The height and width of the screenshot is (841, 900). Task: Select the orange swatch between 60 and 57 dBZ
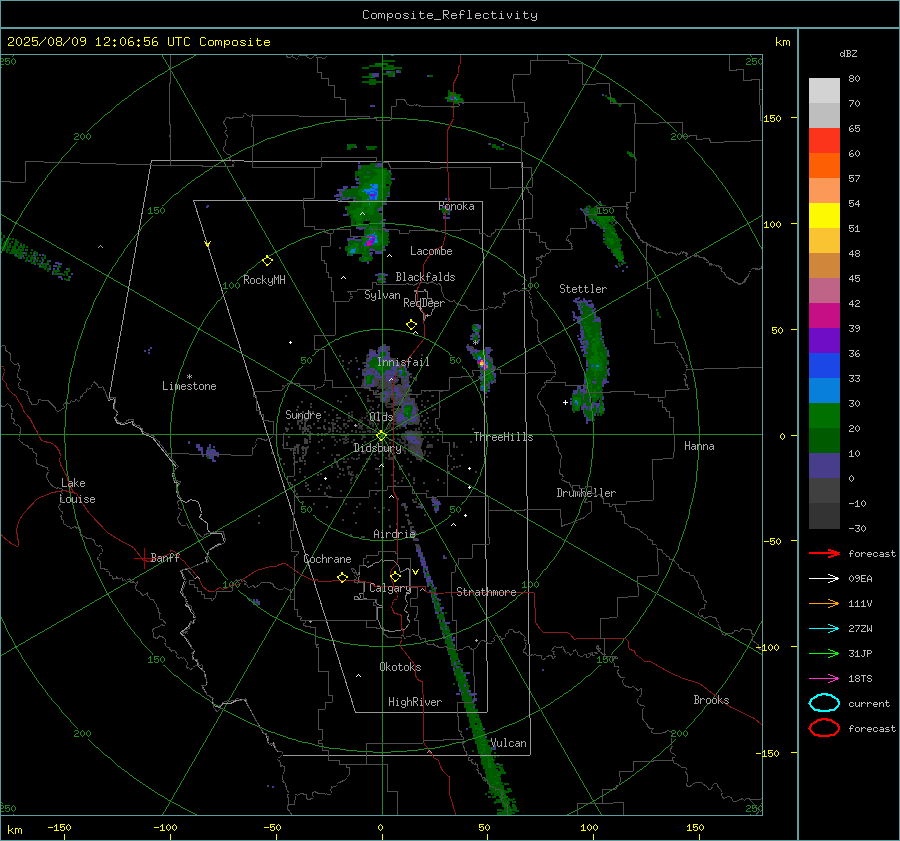point(824,166)
